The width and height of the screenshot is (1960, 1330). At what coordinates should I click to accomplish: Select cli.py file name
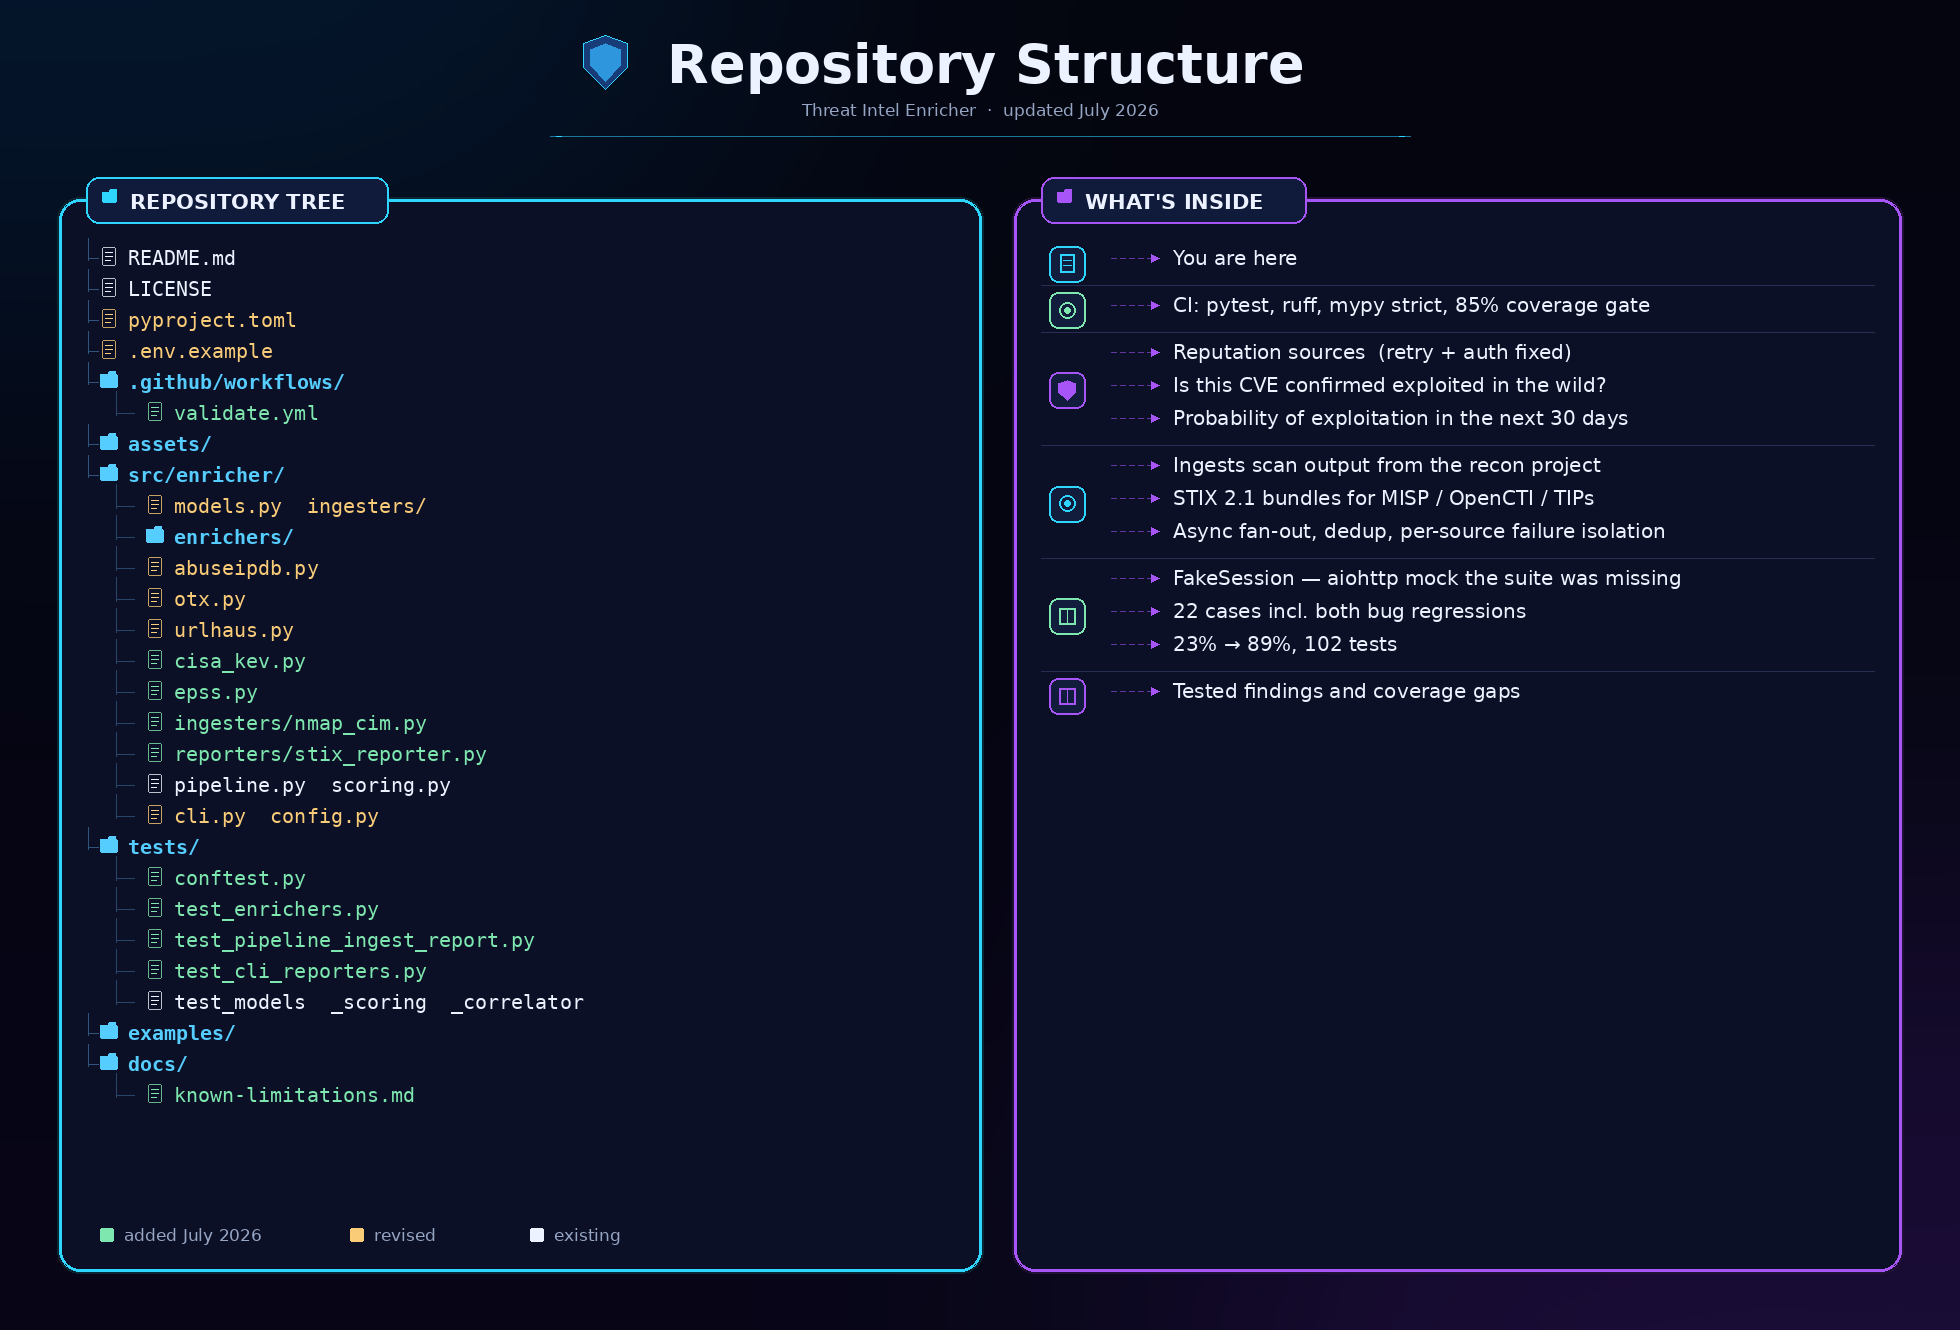pyautogui.click(x=210, y=816)
